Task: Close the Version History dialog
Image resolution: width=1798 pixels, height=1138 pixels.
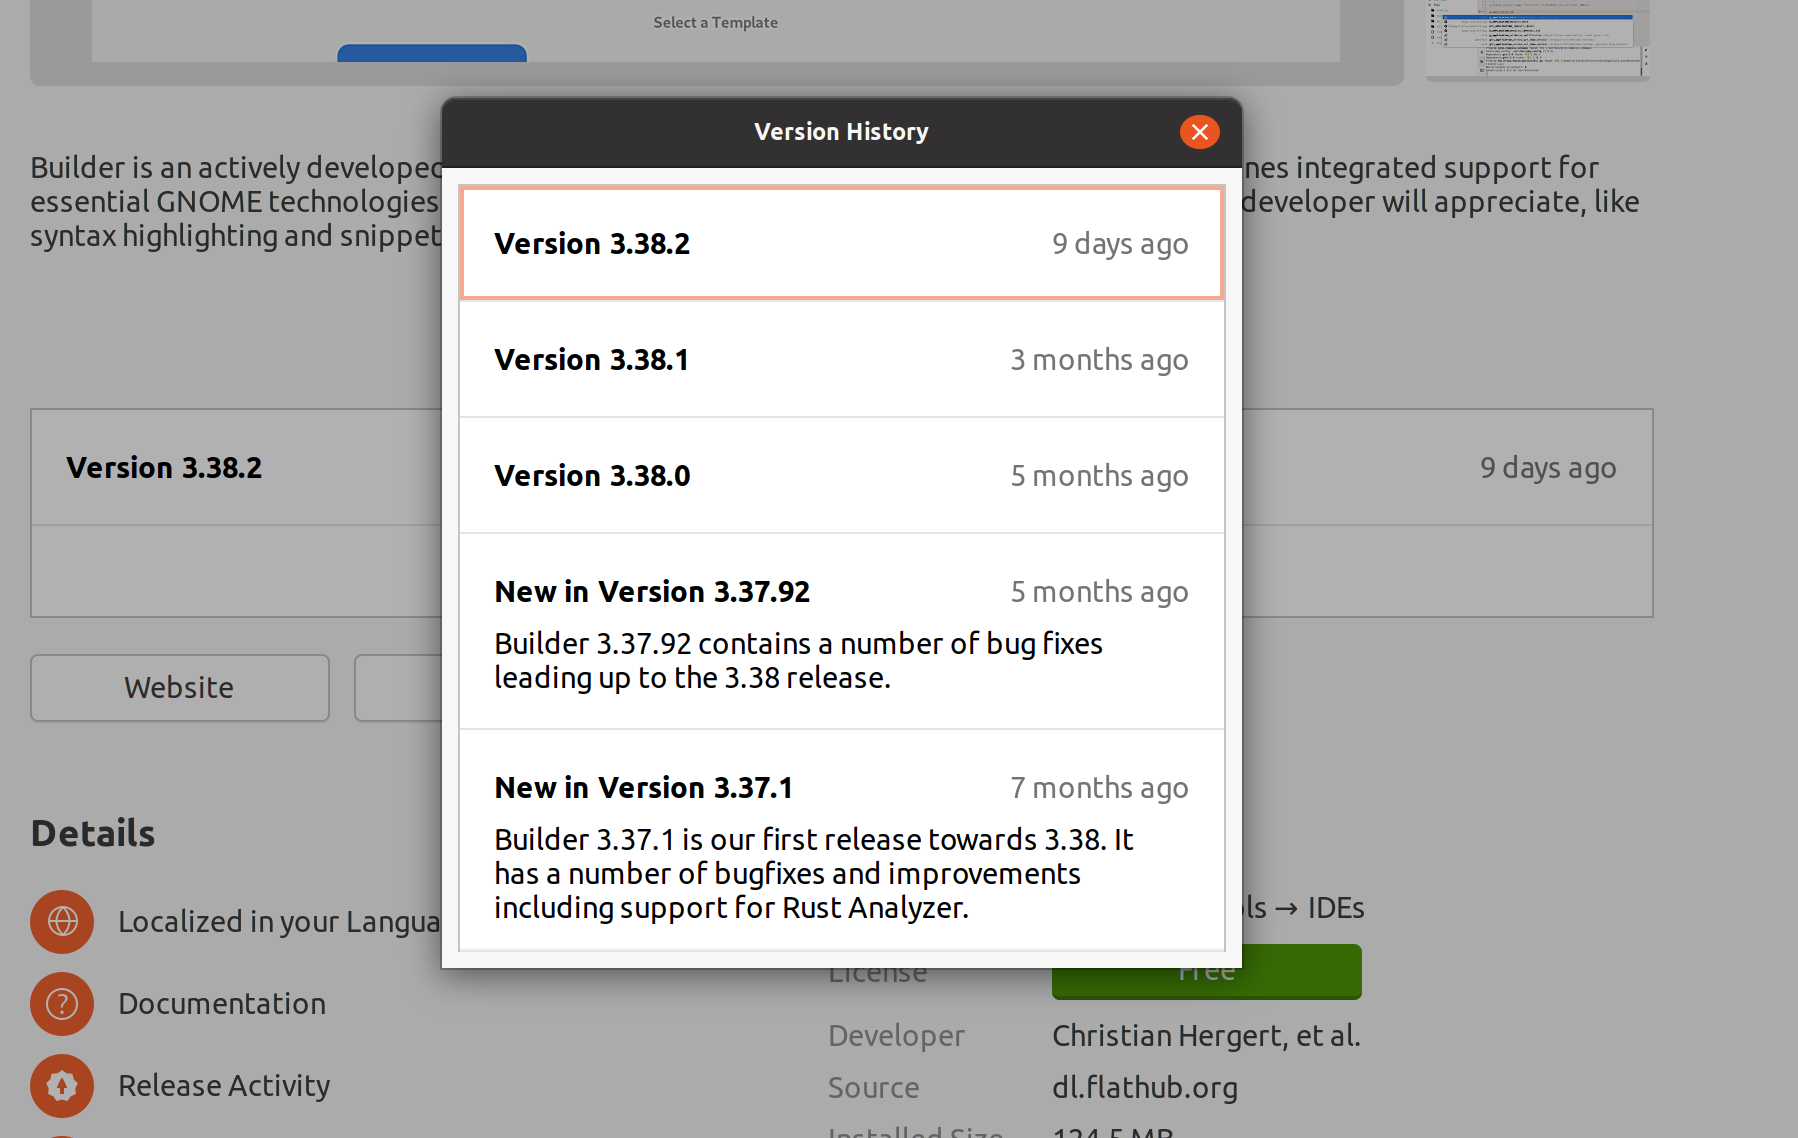Action: pos(1199,131)
